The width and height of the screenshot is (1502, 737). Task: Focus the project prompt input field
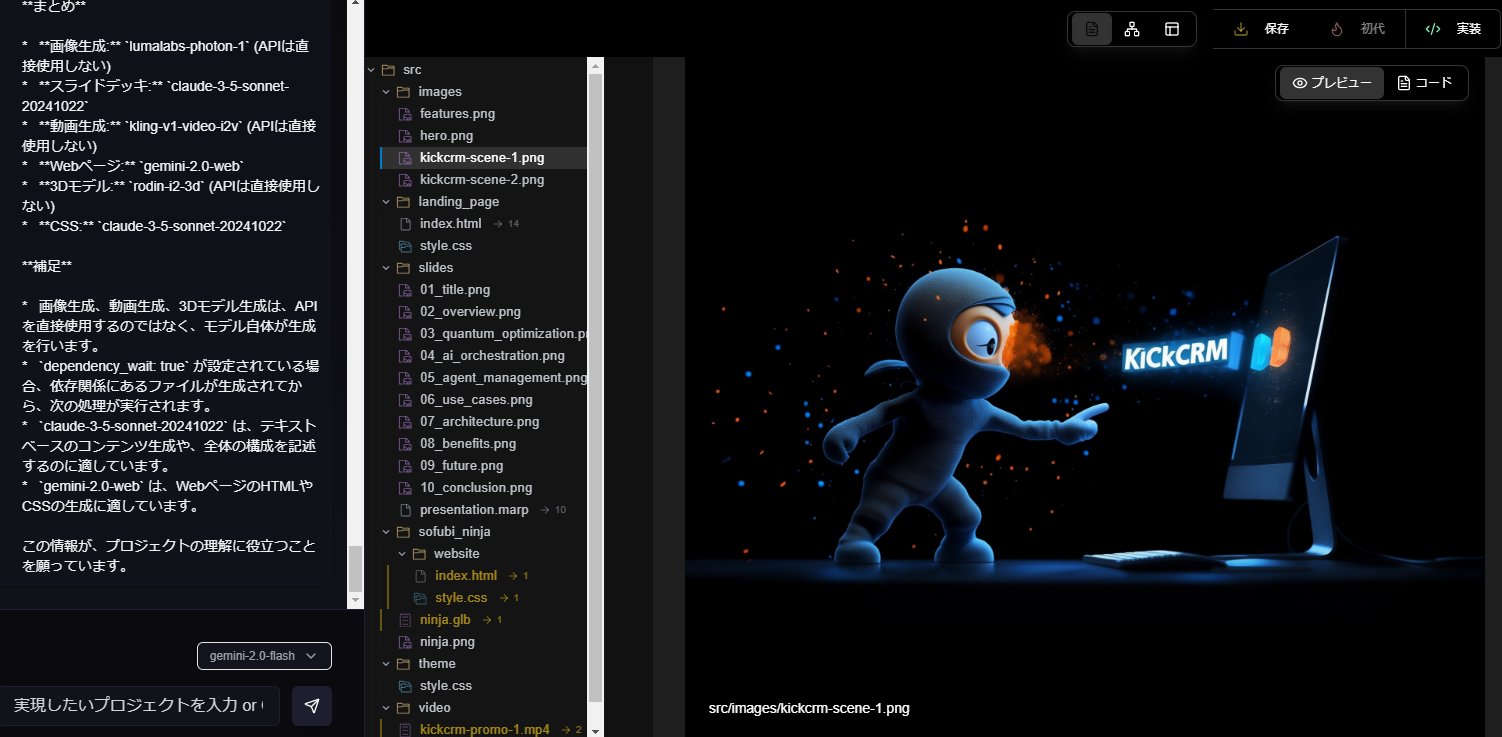click(140, 706)
